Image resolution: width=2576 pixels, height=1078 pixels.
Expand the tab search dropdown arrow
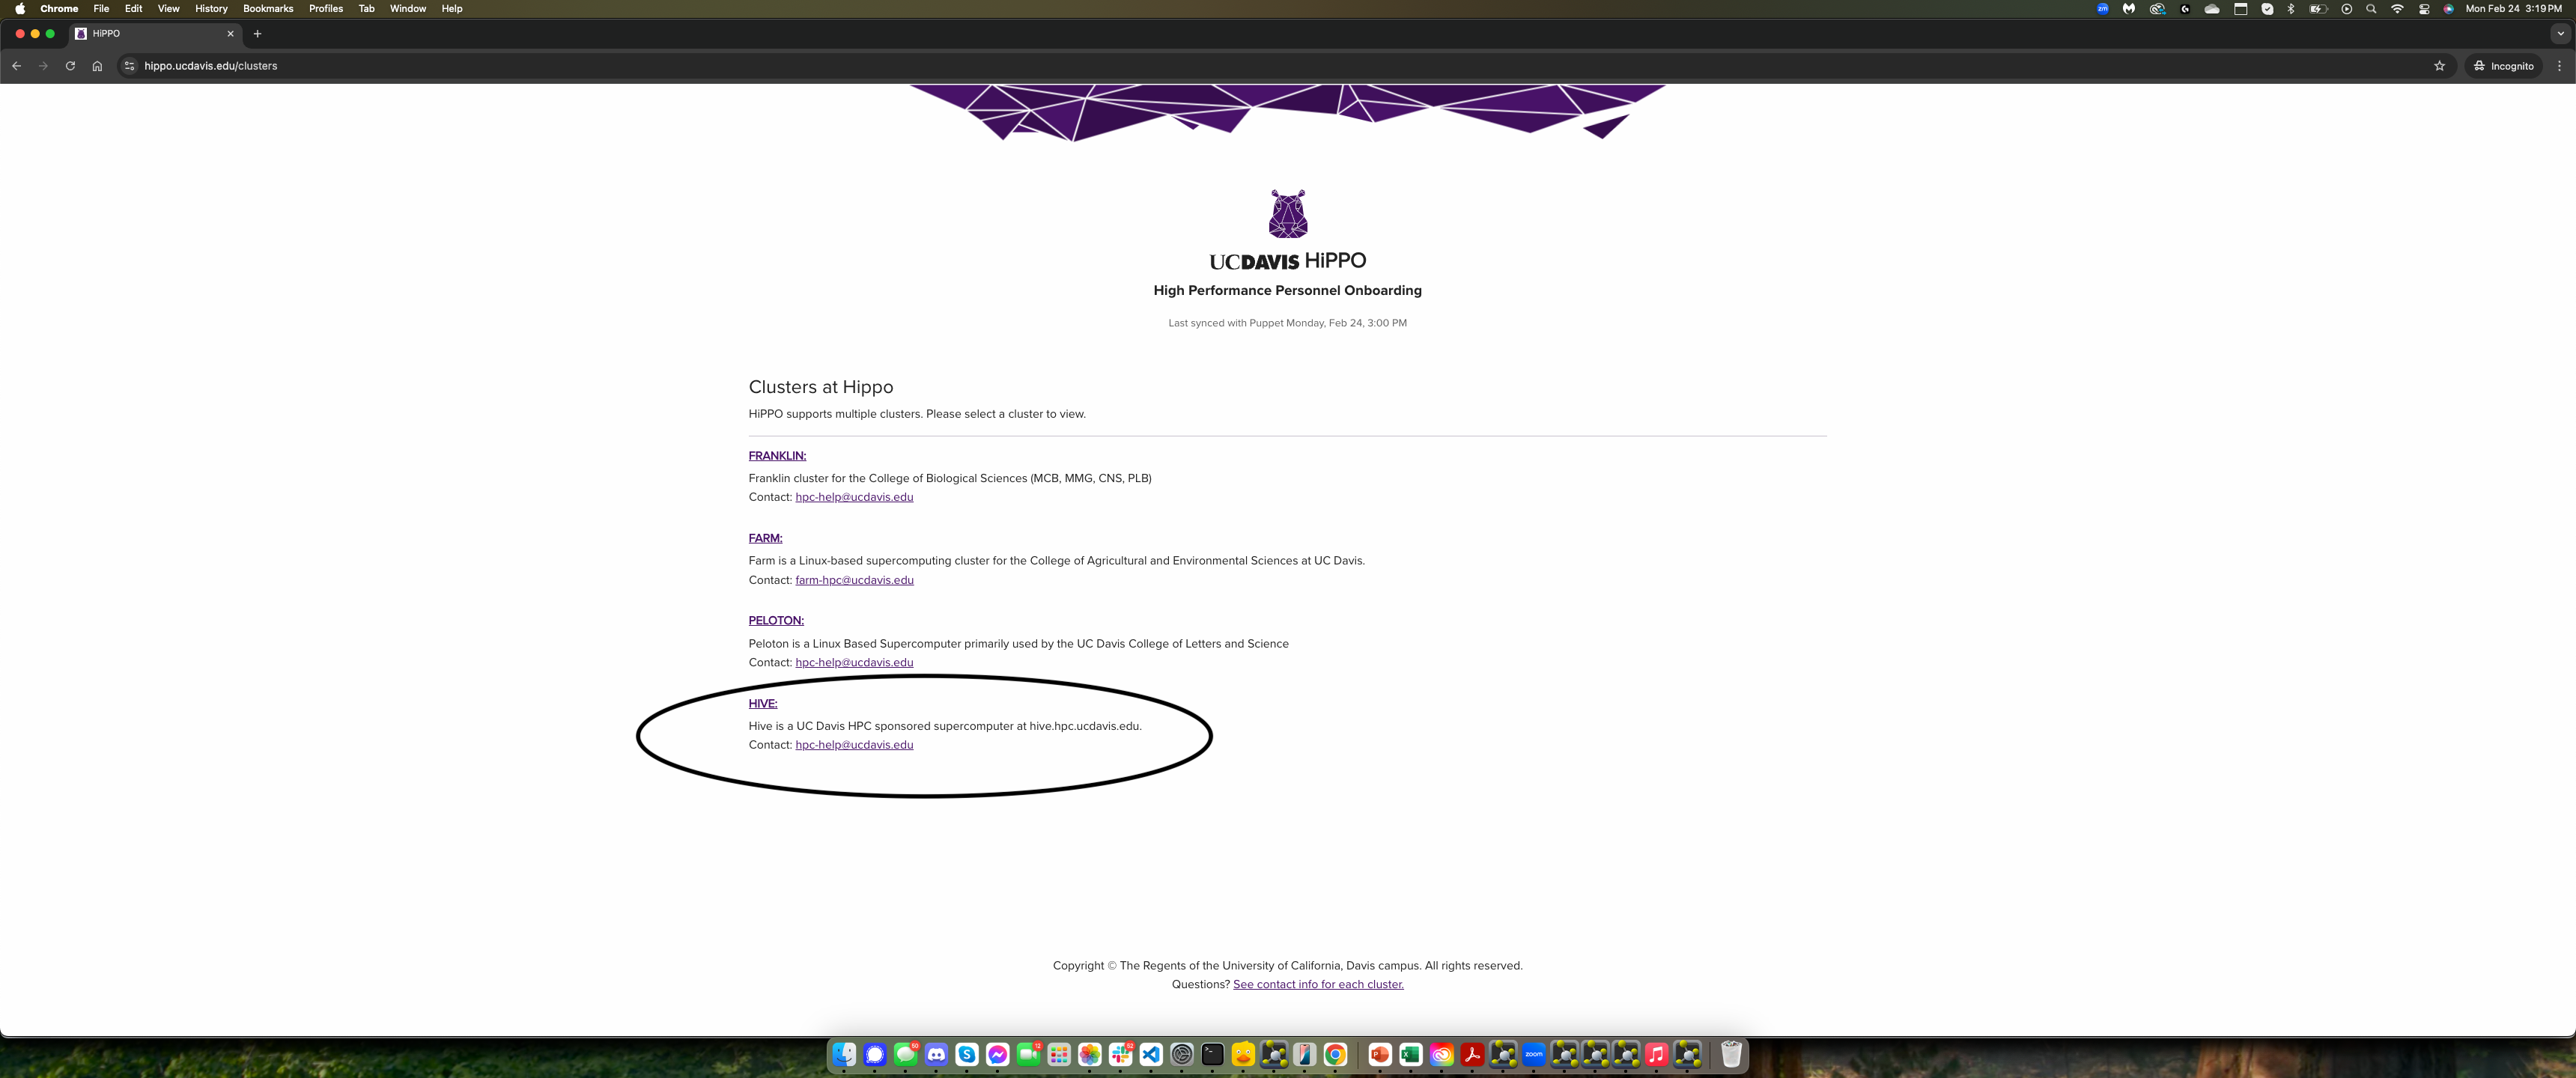[2560, 34]
